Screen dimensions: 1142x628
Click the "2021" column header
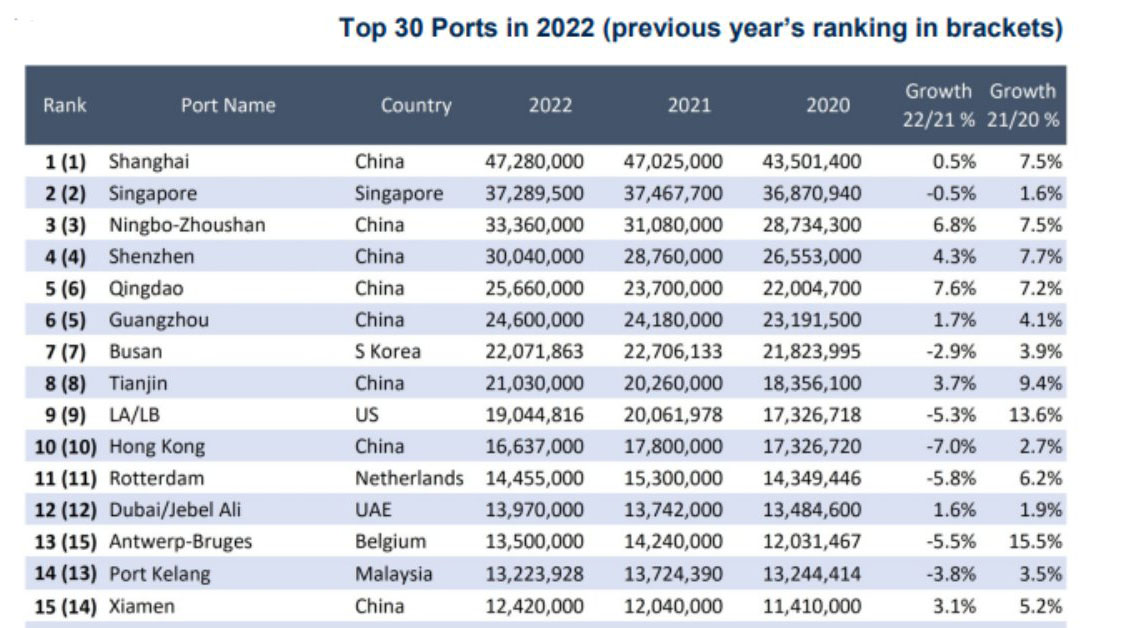coord(689,106)
